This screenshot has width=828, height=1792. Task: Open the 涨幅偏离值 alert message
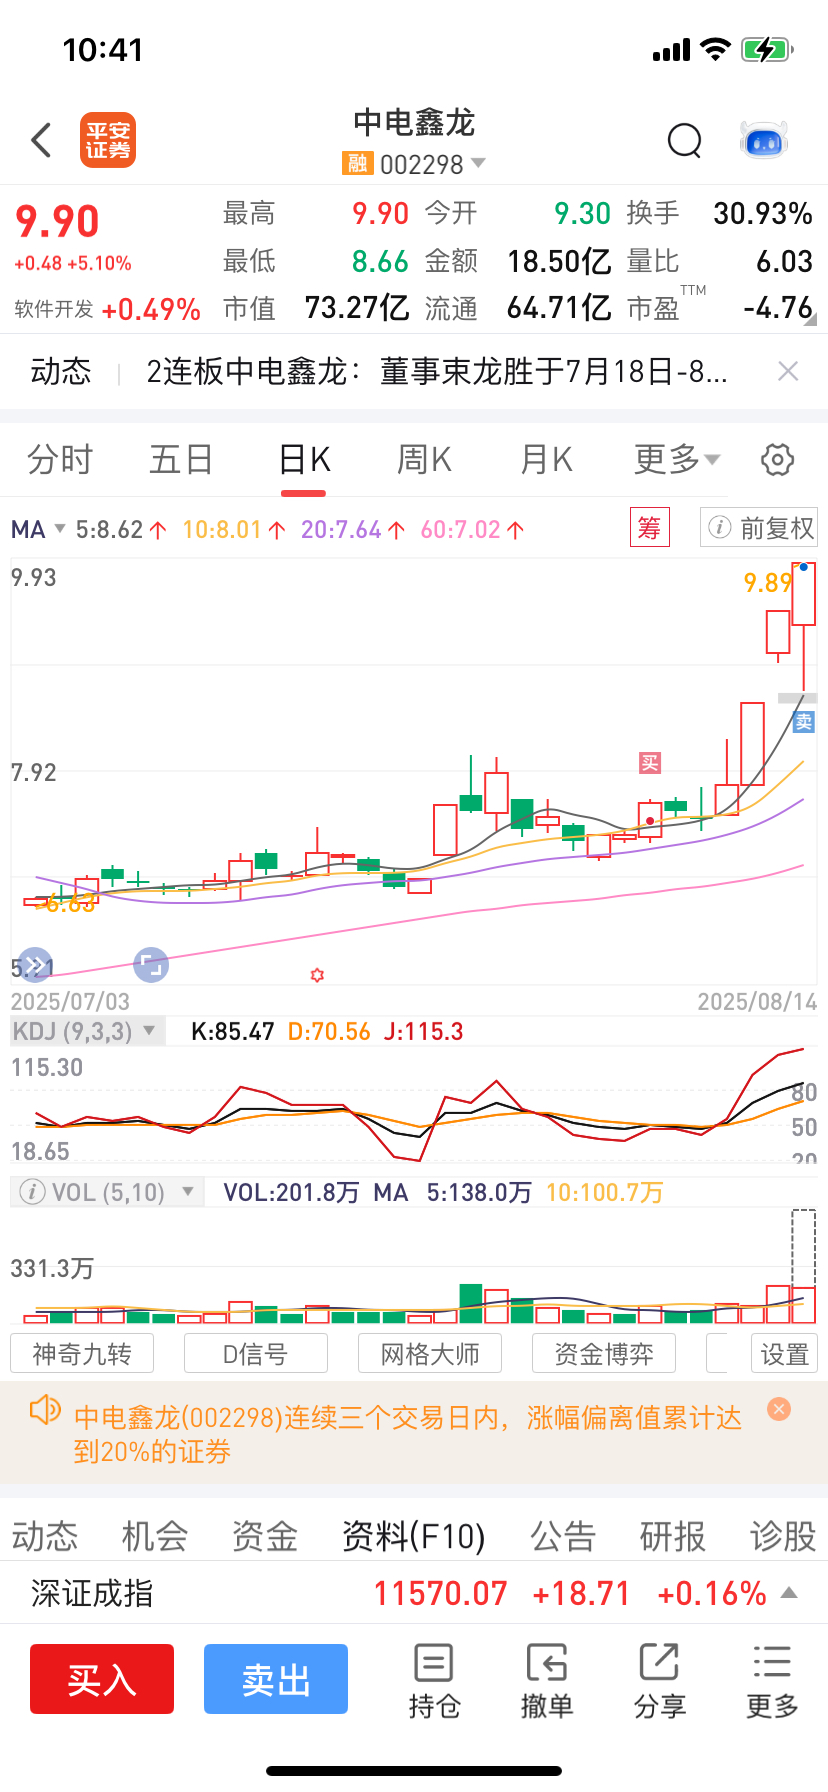408,1434
